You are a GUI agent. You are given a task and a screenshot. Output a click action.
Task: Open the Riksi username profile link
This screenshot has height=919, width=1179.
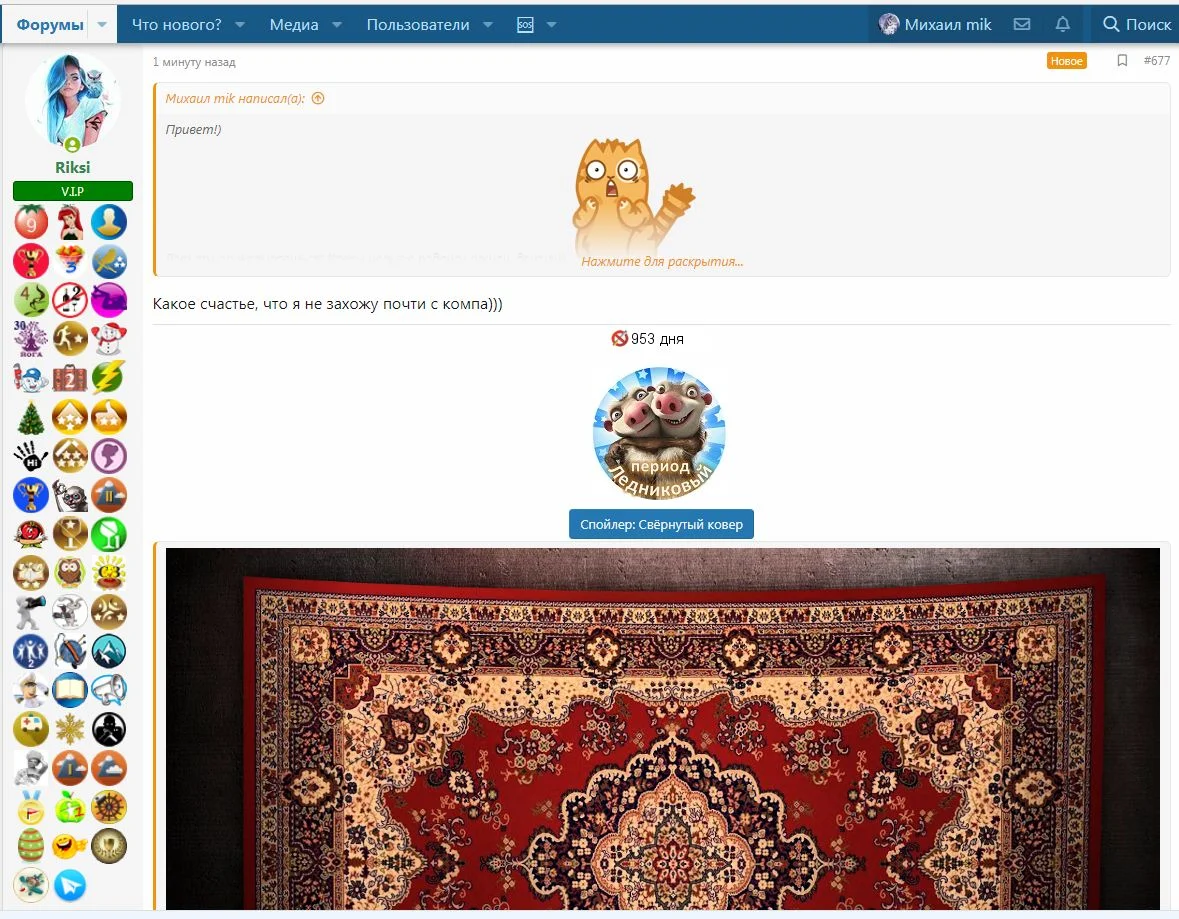click(x=72, y=167)
